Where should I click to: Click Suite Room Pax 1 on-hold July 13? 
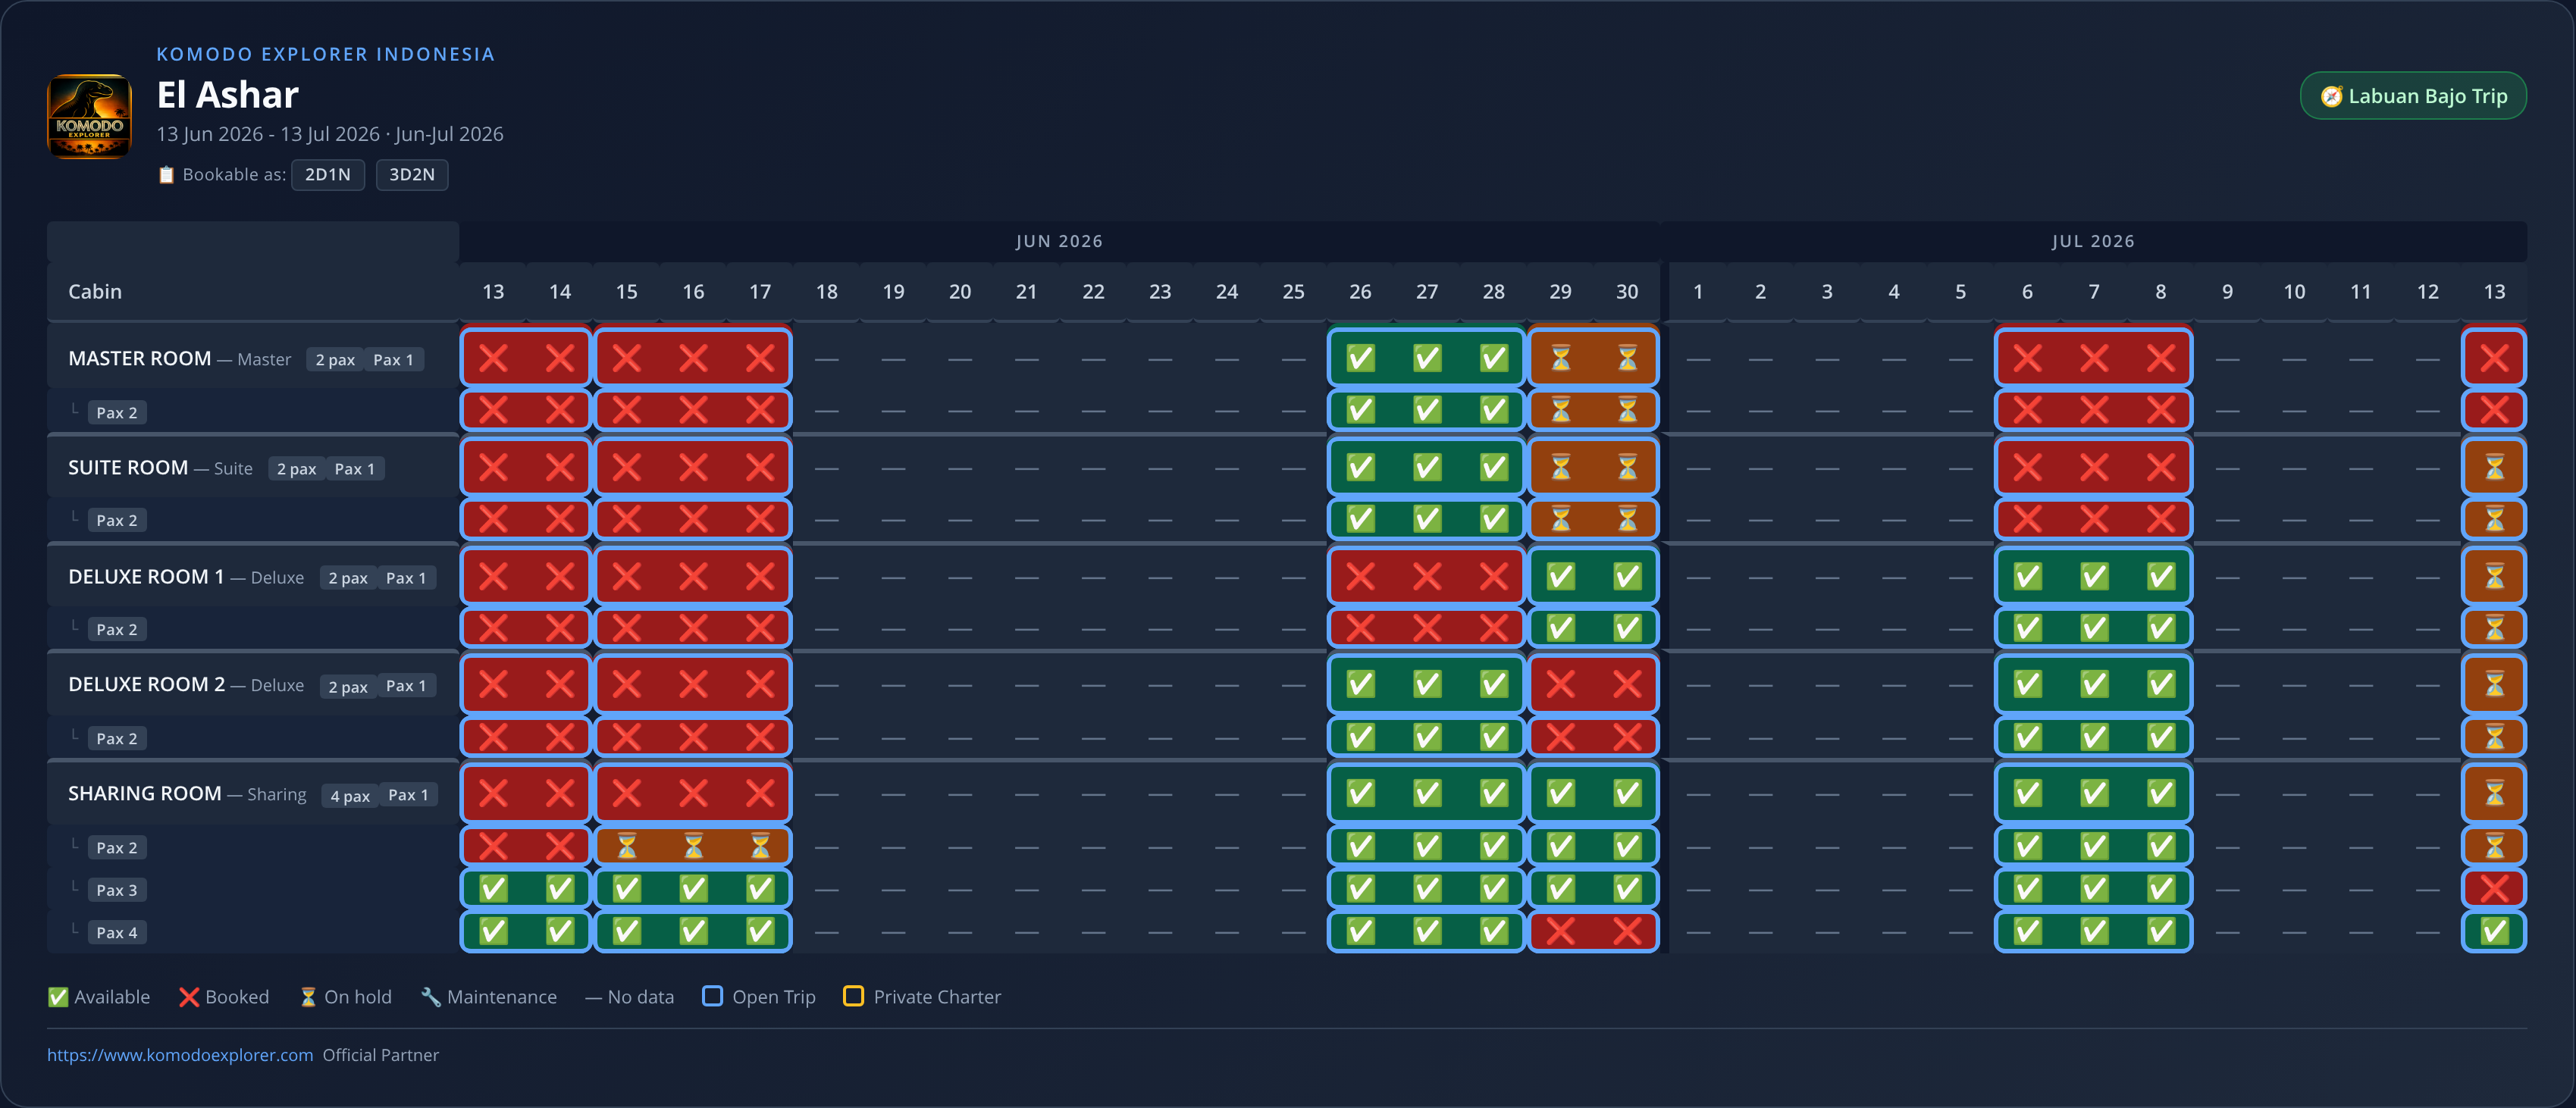click(2494, 467)
